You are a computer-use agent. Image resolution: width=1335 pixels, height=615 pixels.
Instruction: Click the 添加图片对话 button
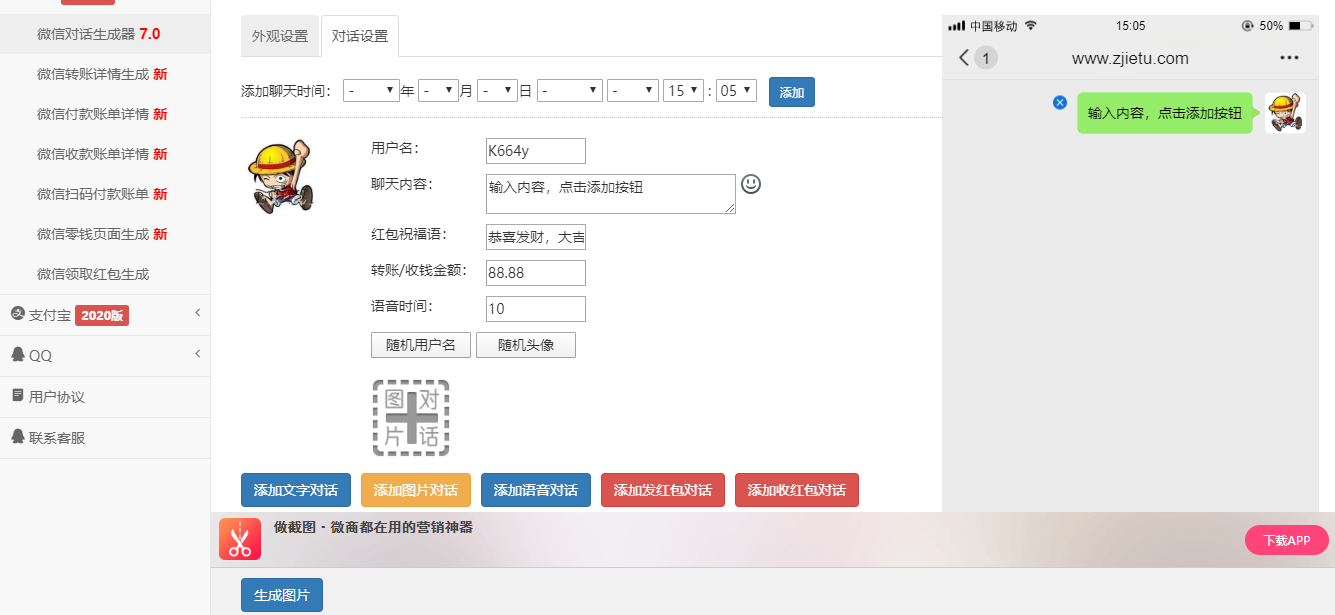point(416,490)
